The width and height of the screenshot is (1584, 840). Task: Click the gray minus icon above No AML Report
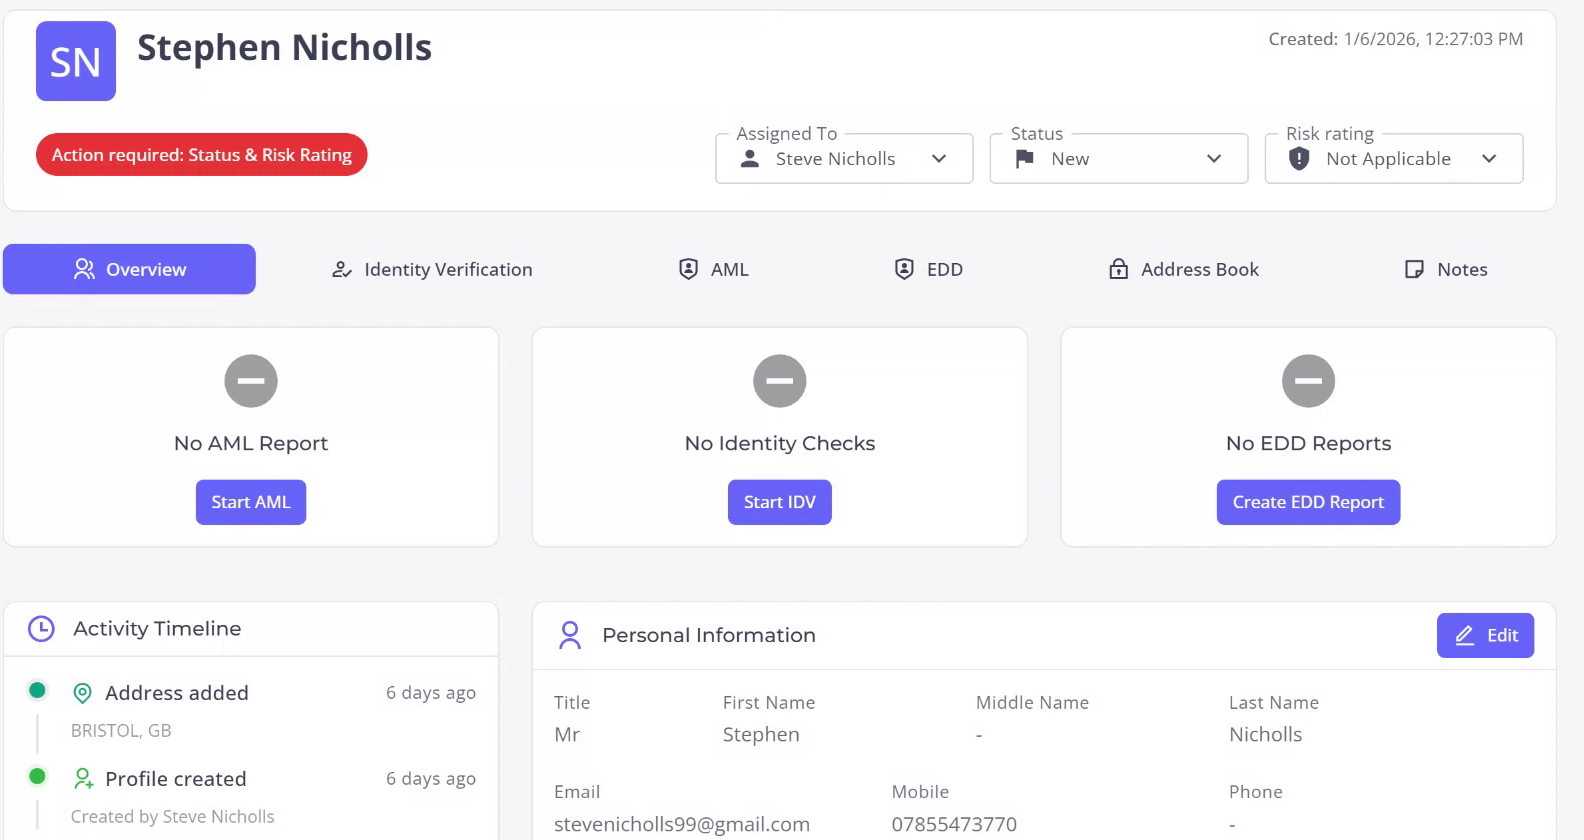click(251, 381)
